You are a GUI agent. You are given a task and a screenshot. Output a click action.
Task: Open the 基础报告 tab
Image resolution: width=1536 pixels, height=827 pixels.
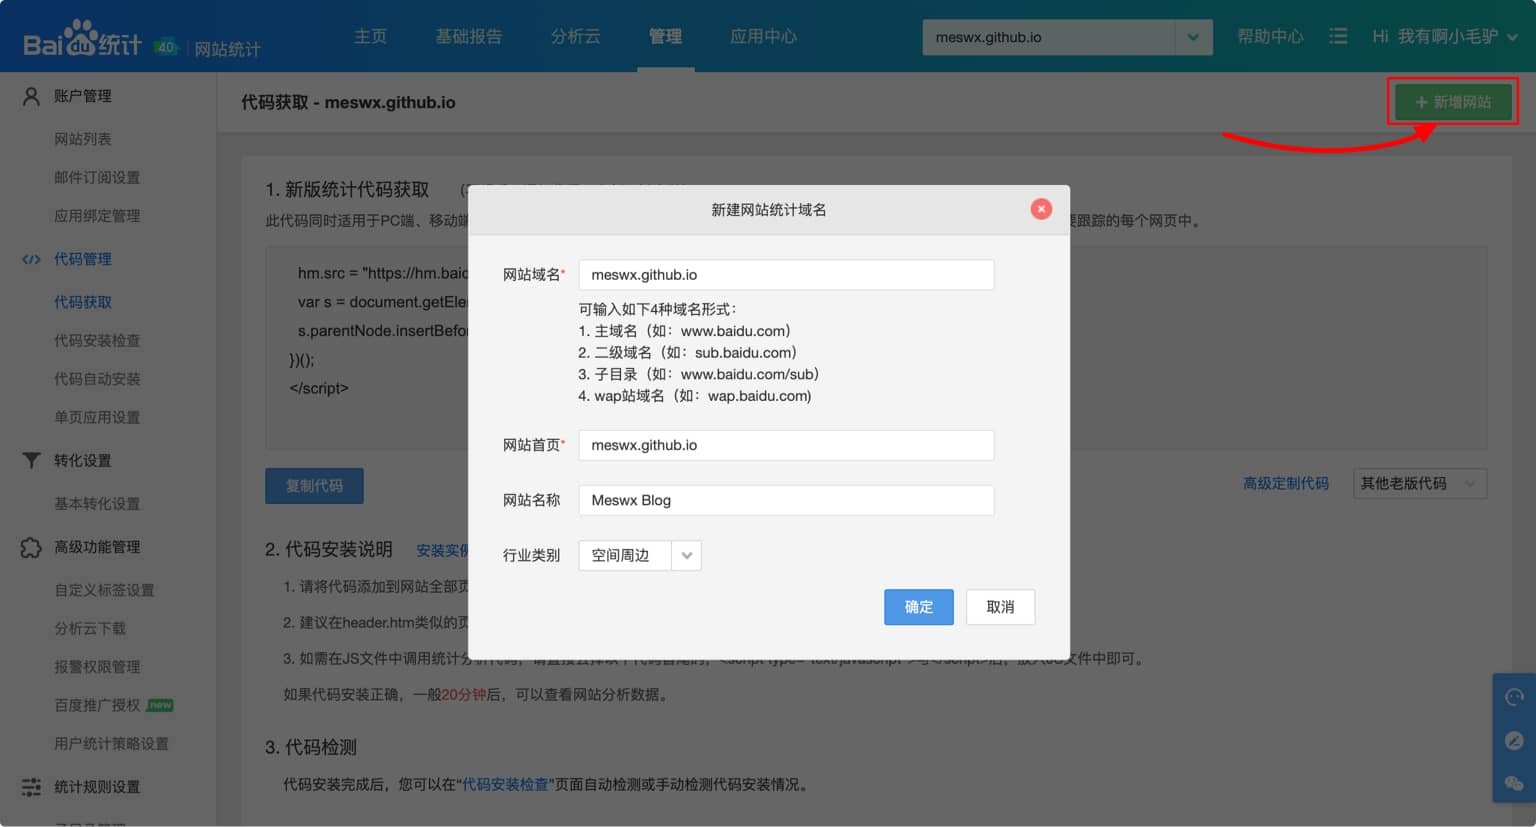pyautogui.click(x=469, y=36)
